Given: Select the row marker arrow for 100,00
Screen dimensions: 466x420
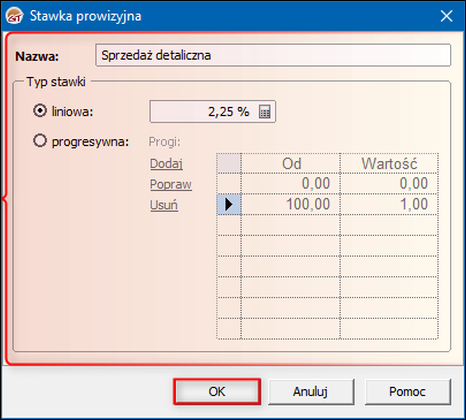Looking at the screenshot, I should pos(229,204).
